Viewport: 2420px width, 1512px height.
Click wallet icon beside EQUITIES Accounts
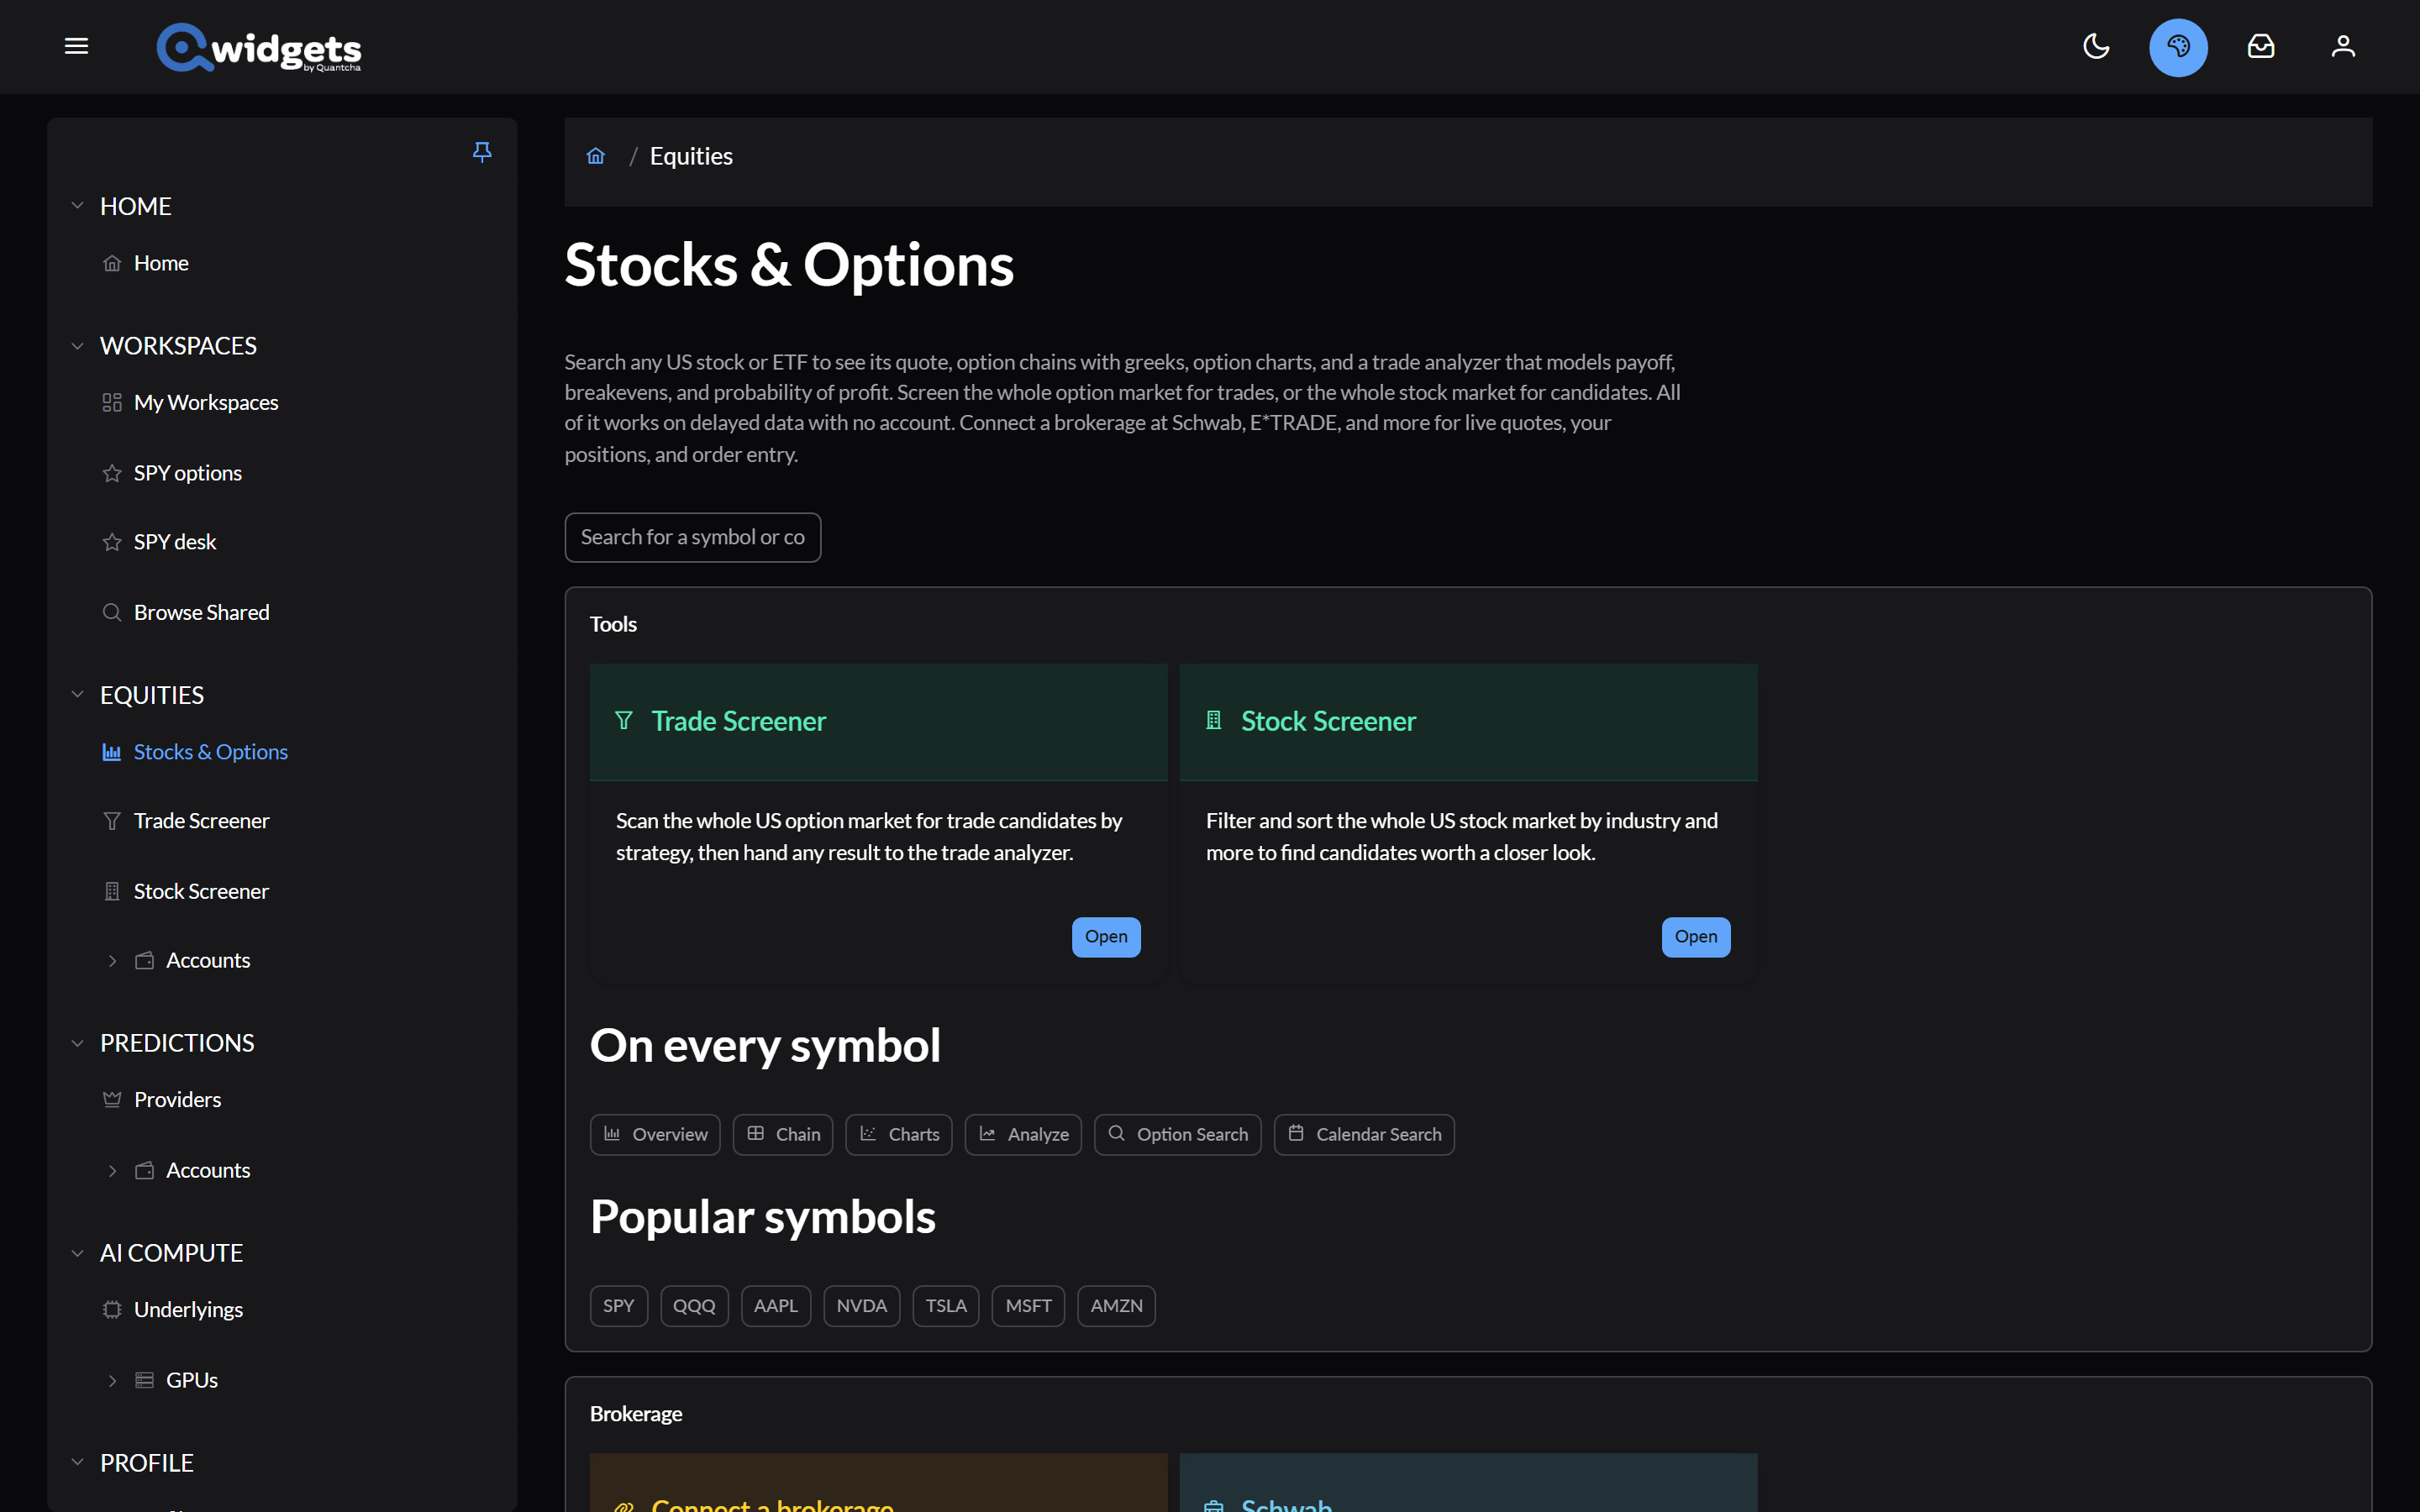coord(145,960)
